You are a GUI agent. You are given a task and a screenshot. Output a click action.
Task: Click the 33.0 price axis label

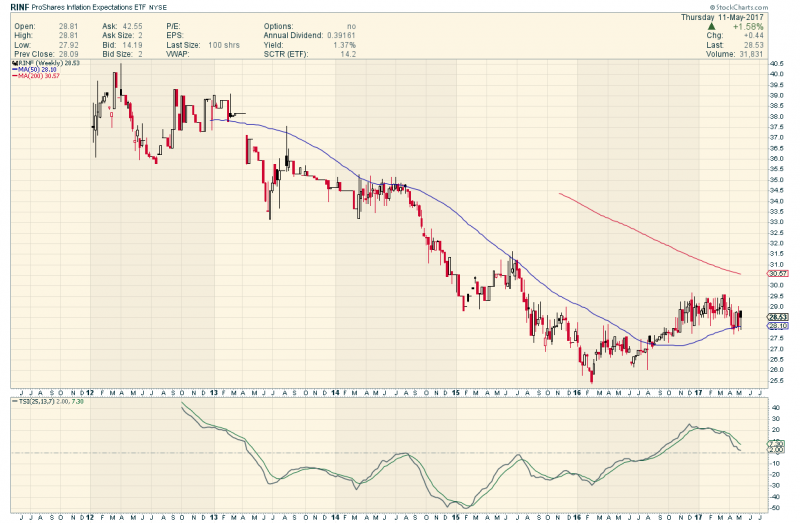click(x=778, y=222)
